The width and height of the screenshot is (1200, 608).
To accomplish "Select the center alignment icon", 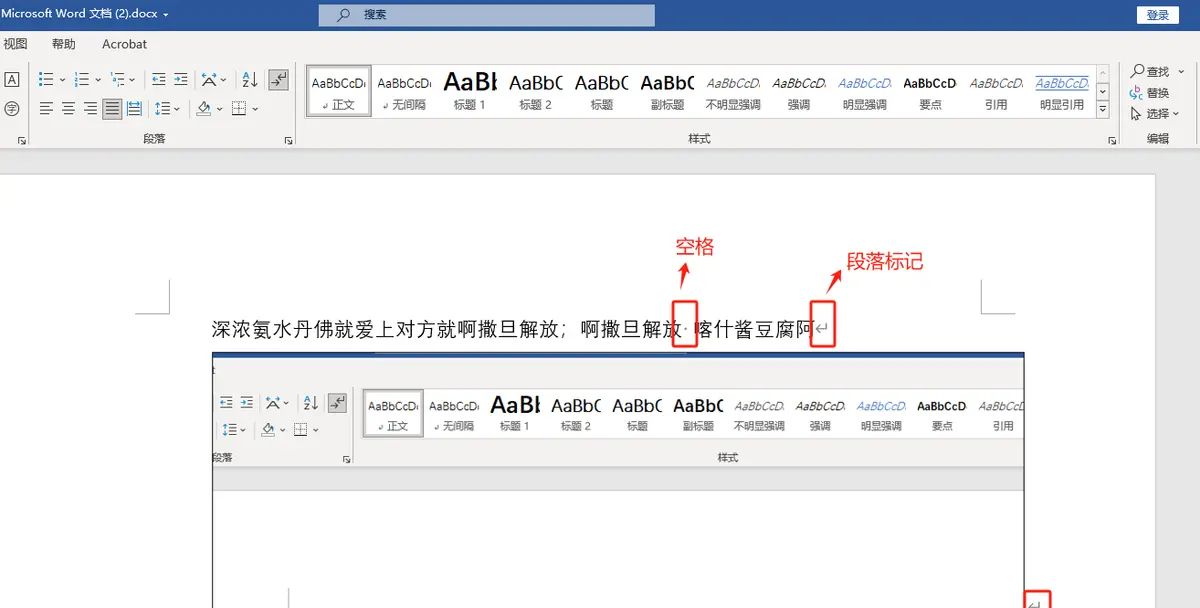I will pyautogui.click(x=68, y=108).
